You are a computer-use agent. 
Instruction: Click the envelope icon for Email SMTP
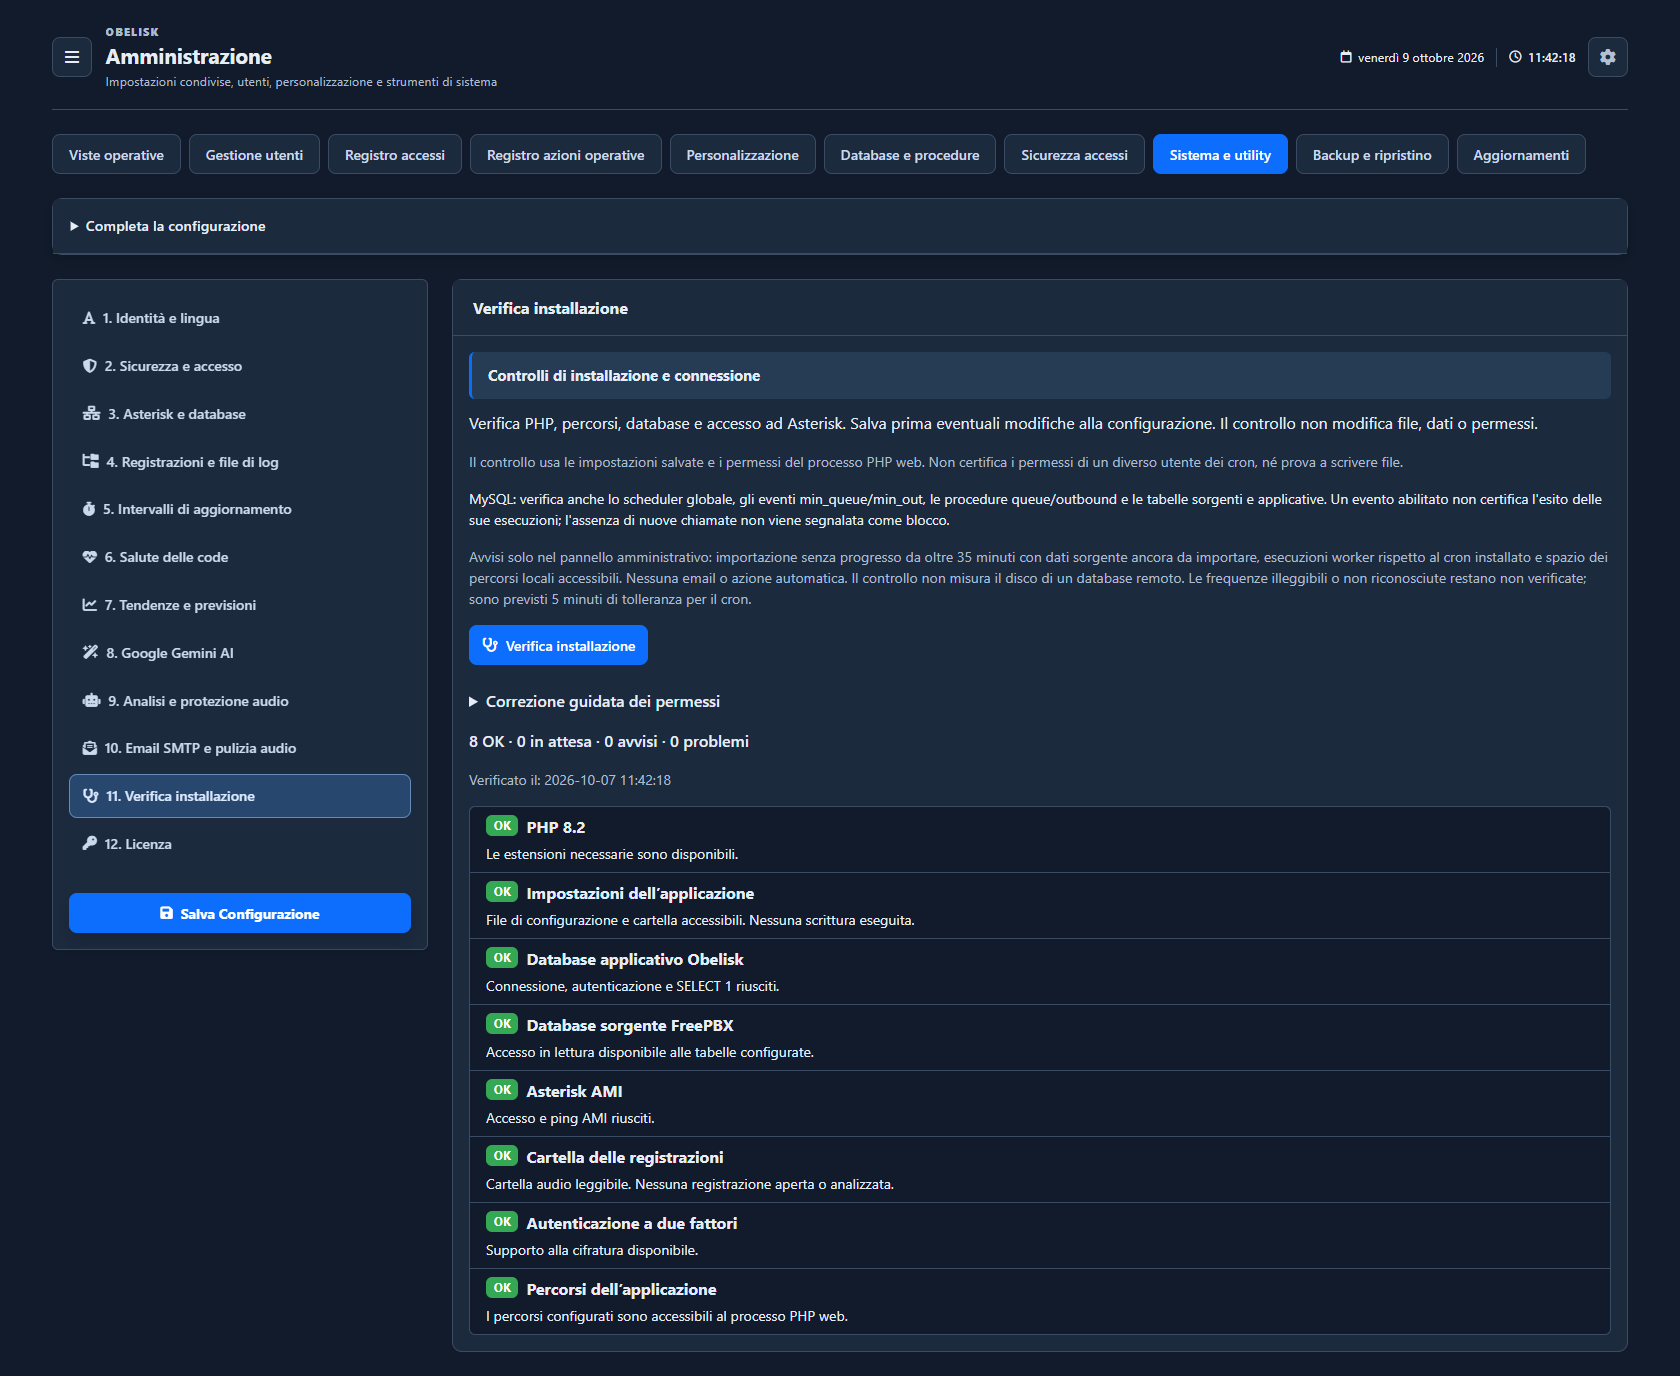click(90, 748)
